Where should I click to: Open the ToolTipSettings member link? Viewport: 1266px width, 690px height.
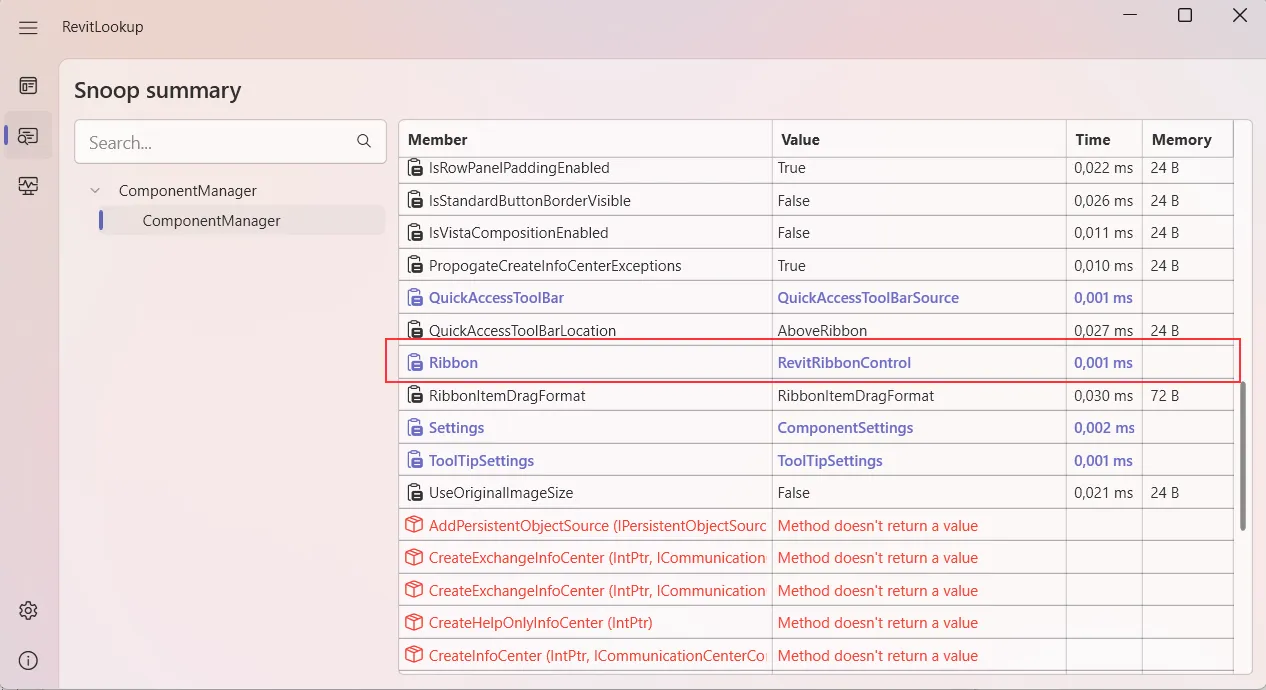pyautogui.click(x=481, y=461)
